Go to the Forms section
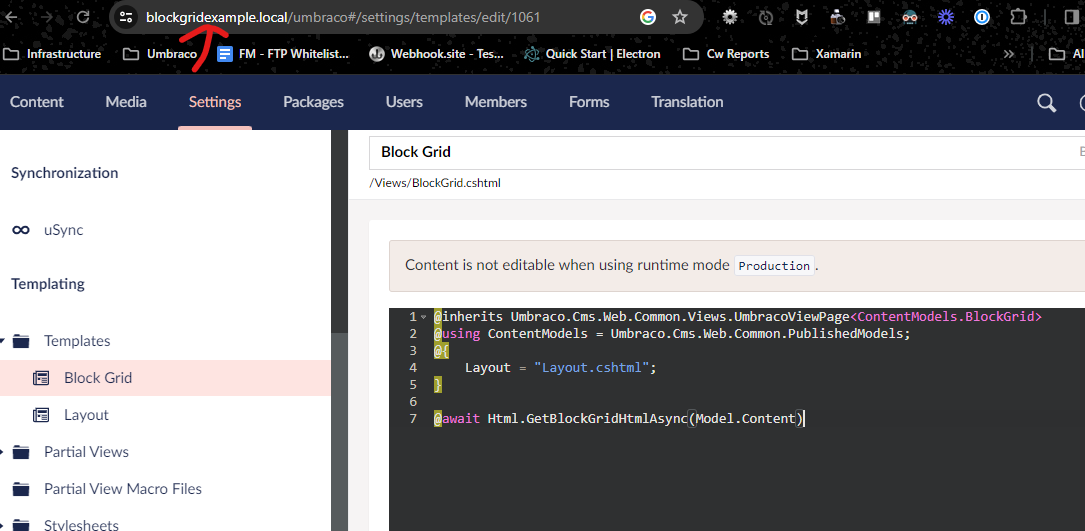Screen dimensions: 1085x531 tap(589, 102)
